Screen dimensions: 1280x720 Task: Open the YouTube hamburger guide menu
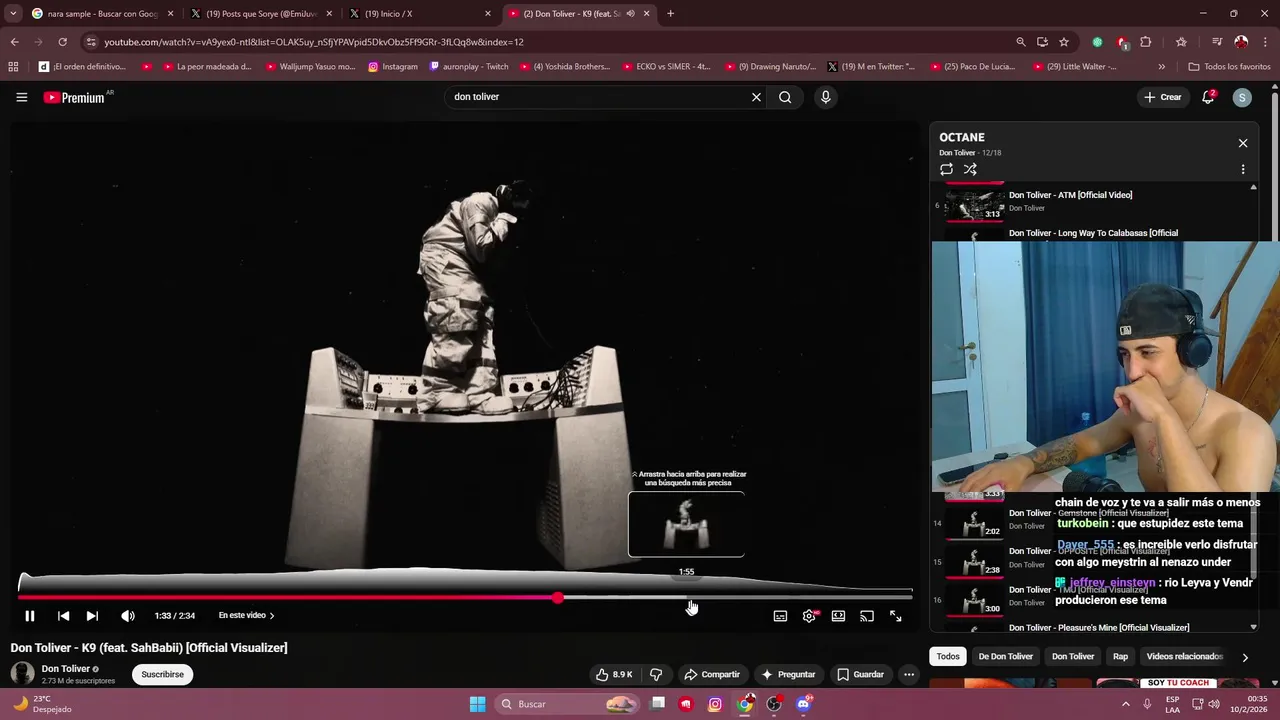[21, 97]
